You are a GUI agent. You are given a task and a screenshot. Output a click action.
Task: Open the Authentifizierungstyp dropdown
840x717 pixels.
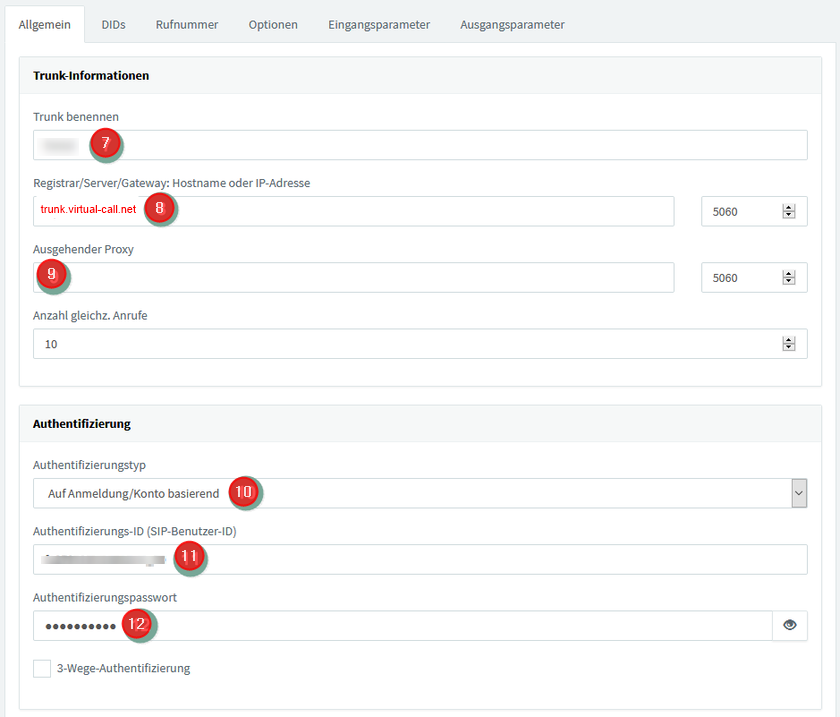click(x=420, y=493)
